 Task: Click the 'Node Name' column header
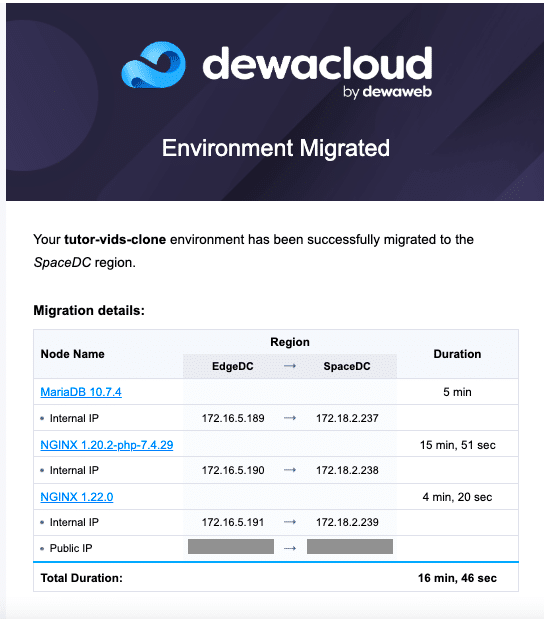[x=73, y=354]
